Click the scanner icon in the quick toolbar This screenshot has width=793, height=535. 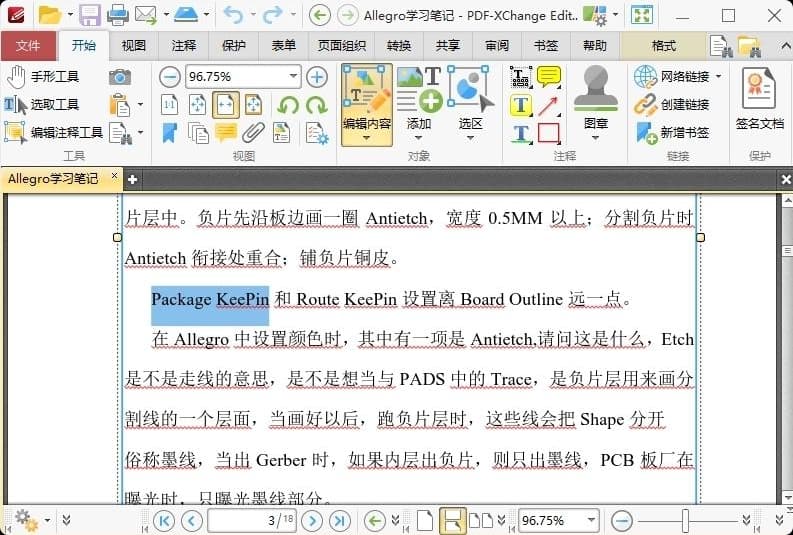(x=186, y=15)
